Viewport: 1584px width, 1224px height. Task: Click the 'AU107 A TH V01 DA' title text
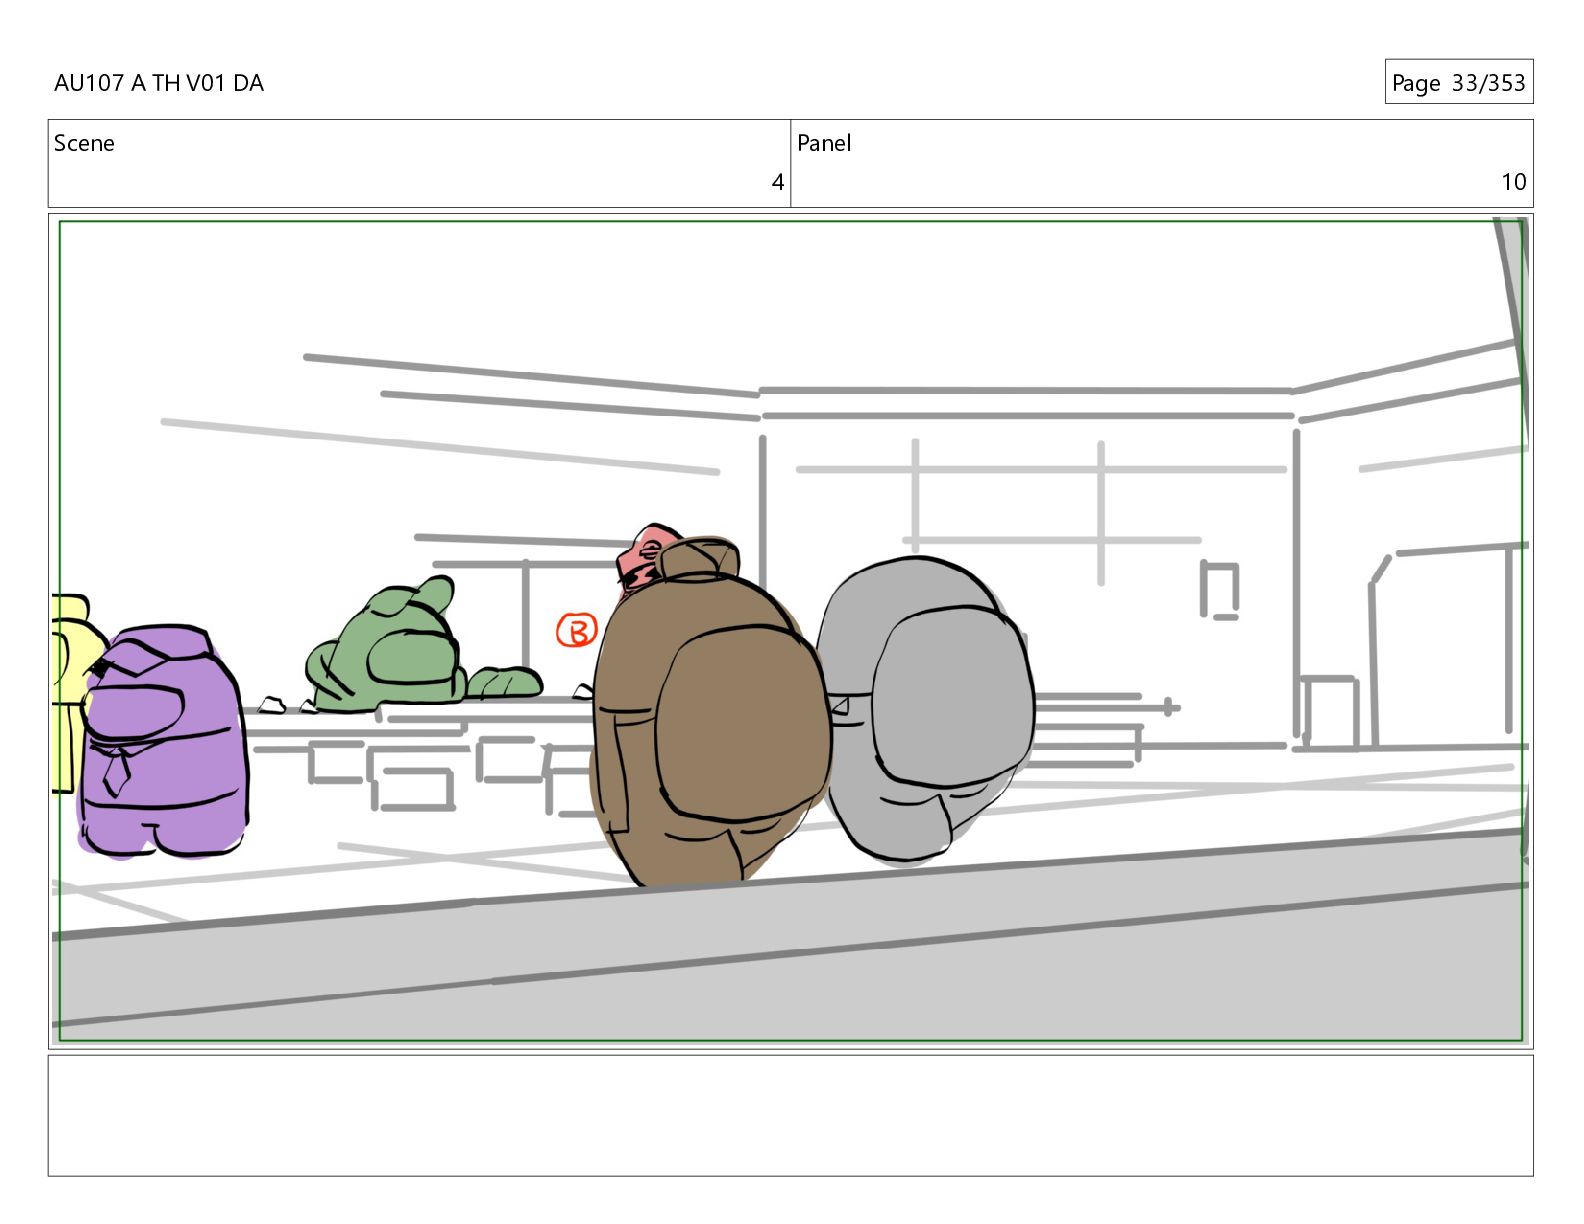[159, 83]
